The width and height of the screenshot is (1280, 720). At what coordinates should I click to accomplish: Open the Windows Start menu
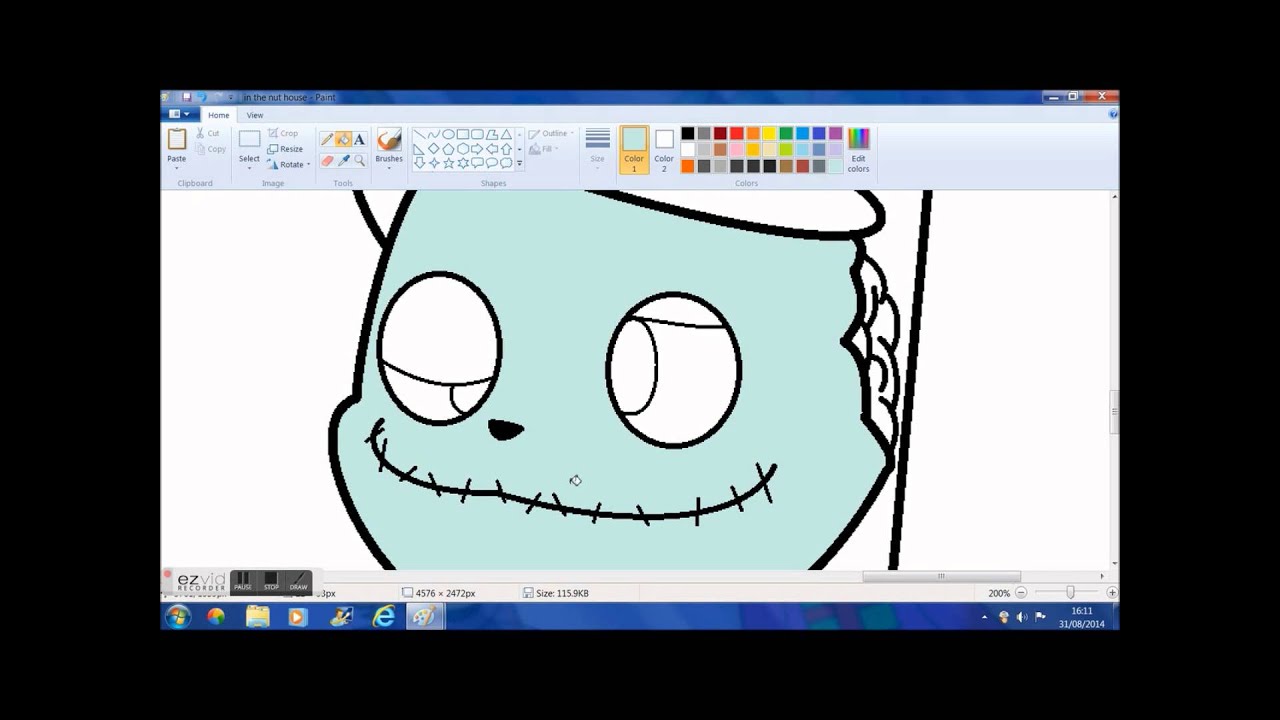(x=178, y=617)
